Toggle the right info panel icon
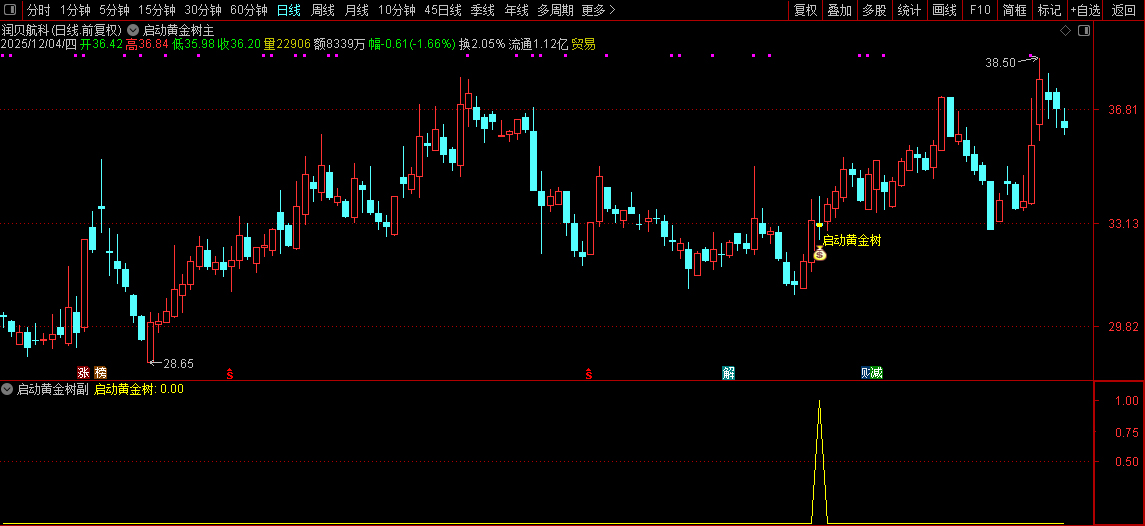This screenshot has width=1145, height=526. pos(1084,31)
